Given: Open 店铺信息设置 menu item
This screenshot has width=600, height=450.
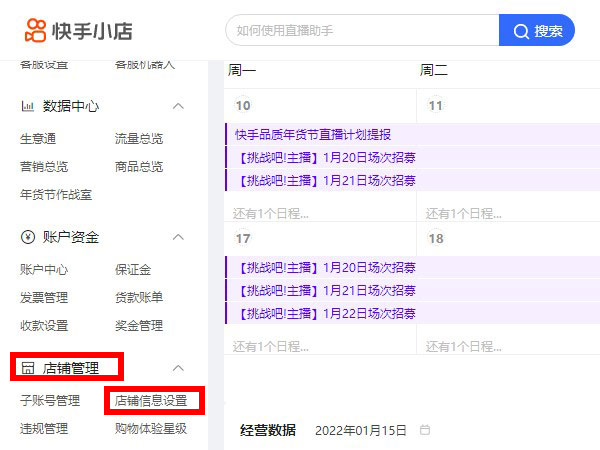Looking at the screenshot, I should (151, 401).
